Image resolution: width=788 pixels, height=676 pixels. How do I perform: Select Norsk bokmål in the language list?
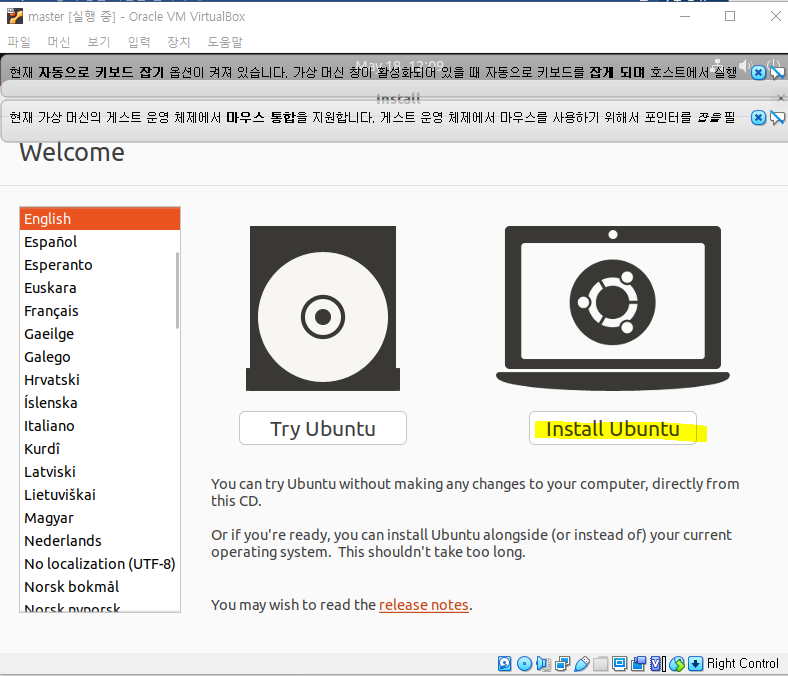coord(100,587)
